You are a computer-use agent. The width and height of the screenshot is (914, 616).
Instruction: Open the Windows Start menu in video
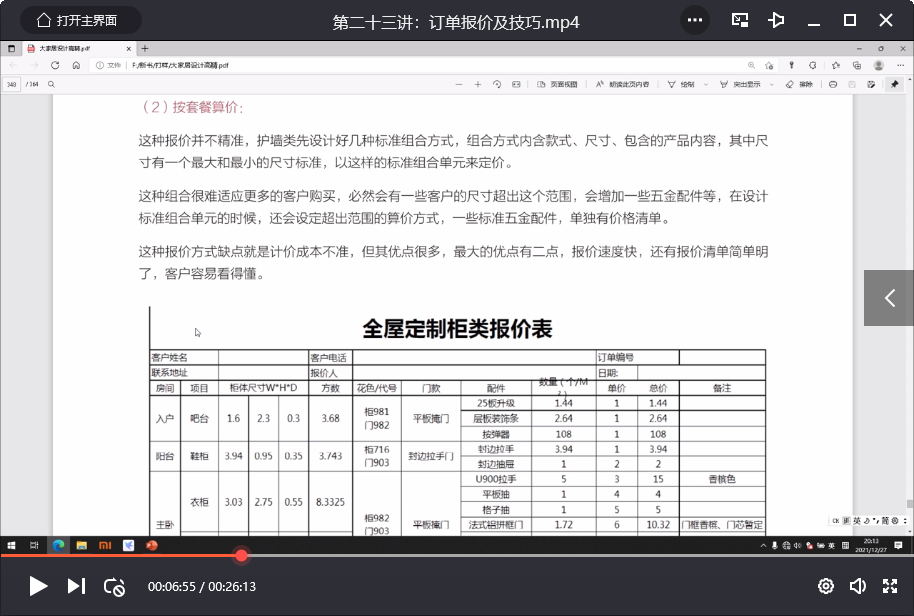point(12,545)
